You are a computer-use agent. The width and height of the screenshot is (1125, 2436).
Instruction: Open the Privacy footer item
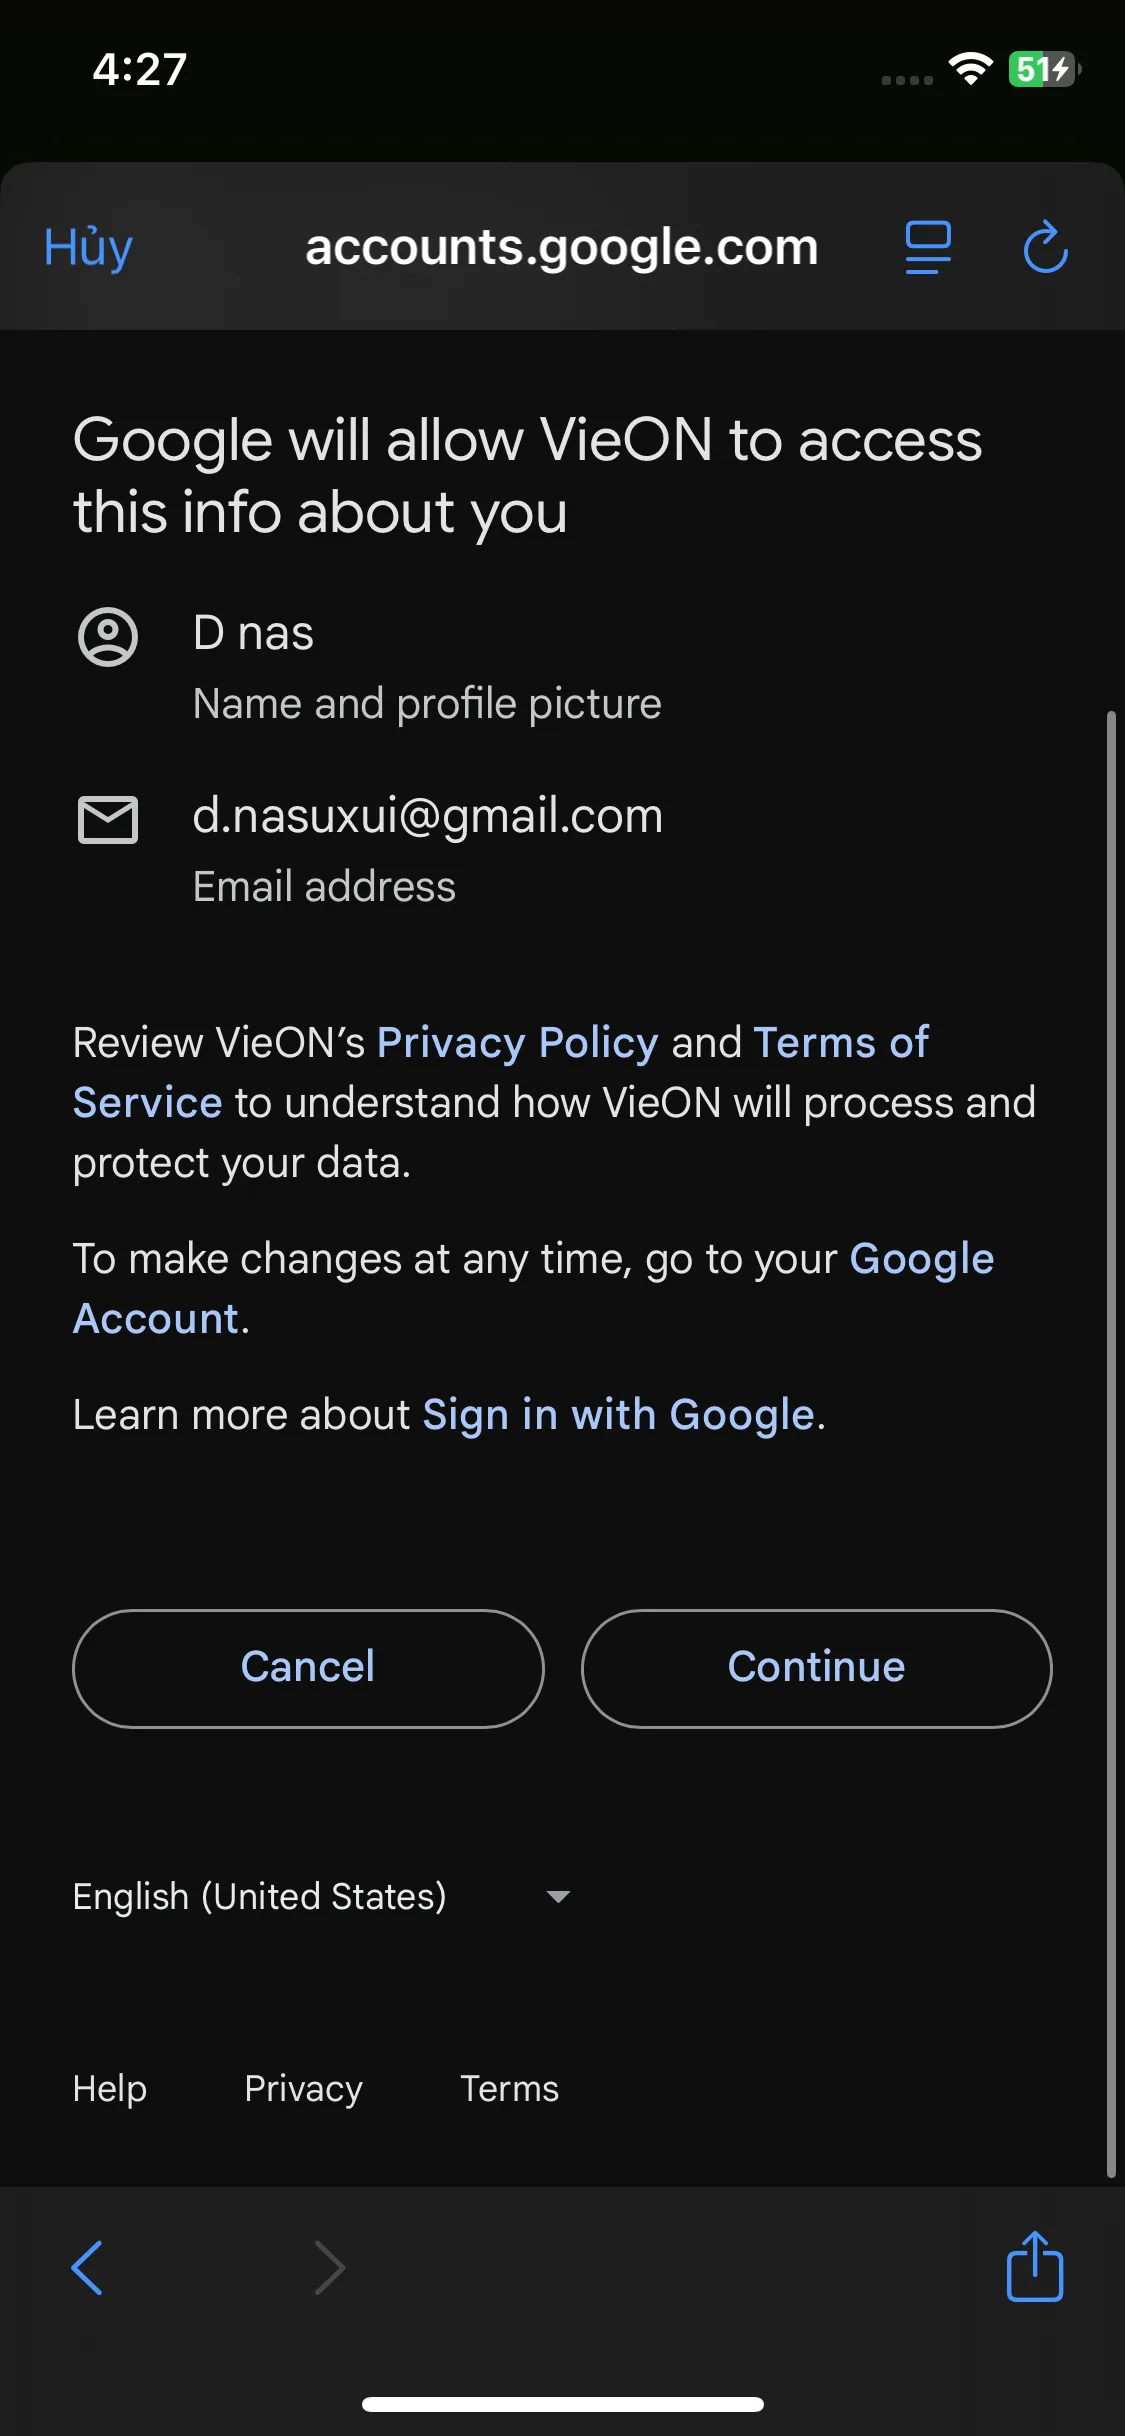[x=303, y=2088]
